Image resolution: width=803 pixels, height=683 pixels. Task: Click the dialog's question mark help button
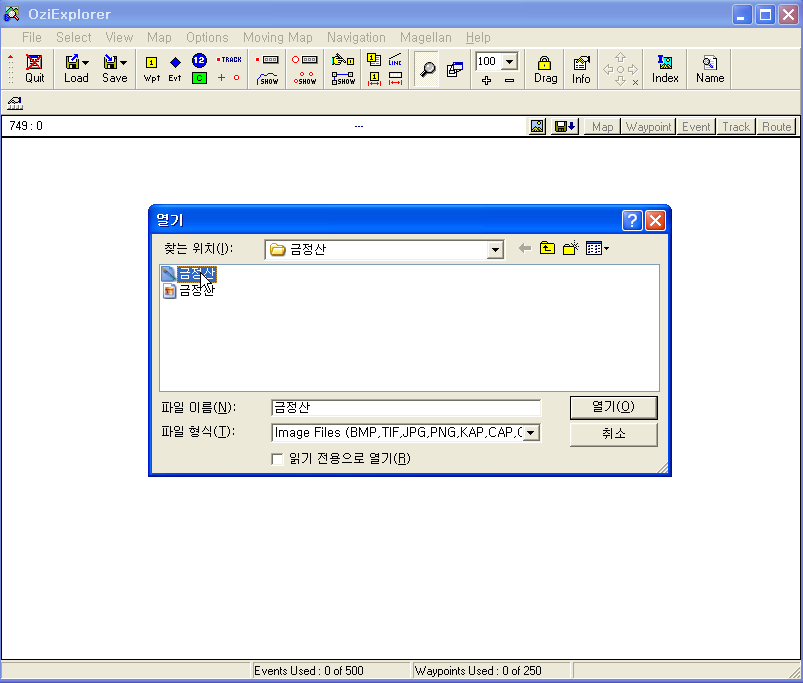(x=632, y=221)
